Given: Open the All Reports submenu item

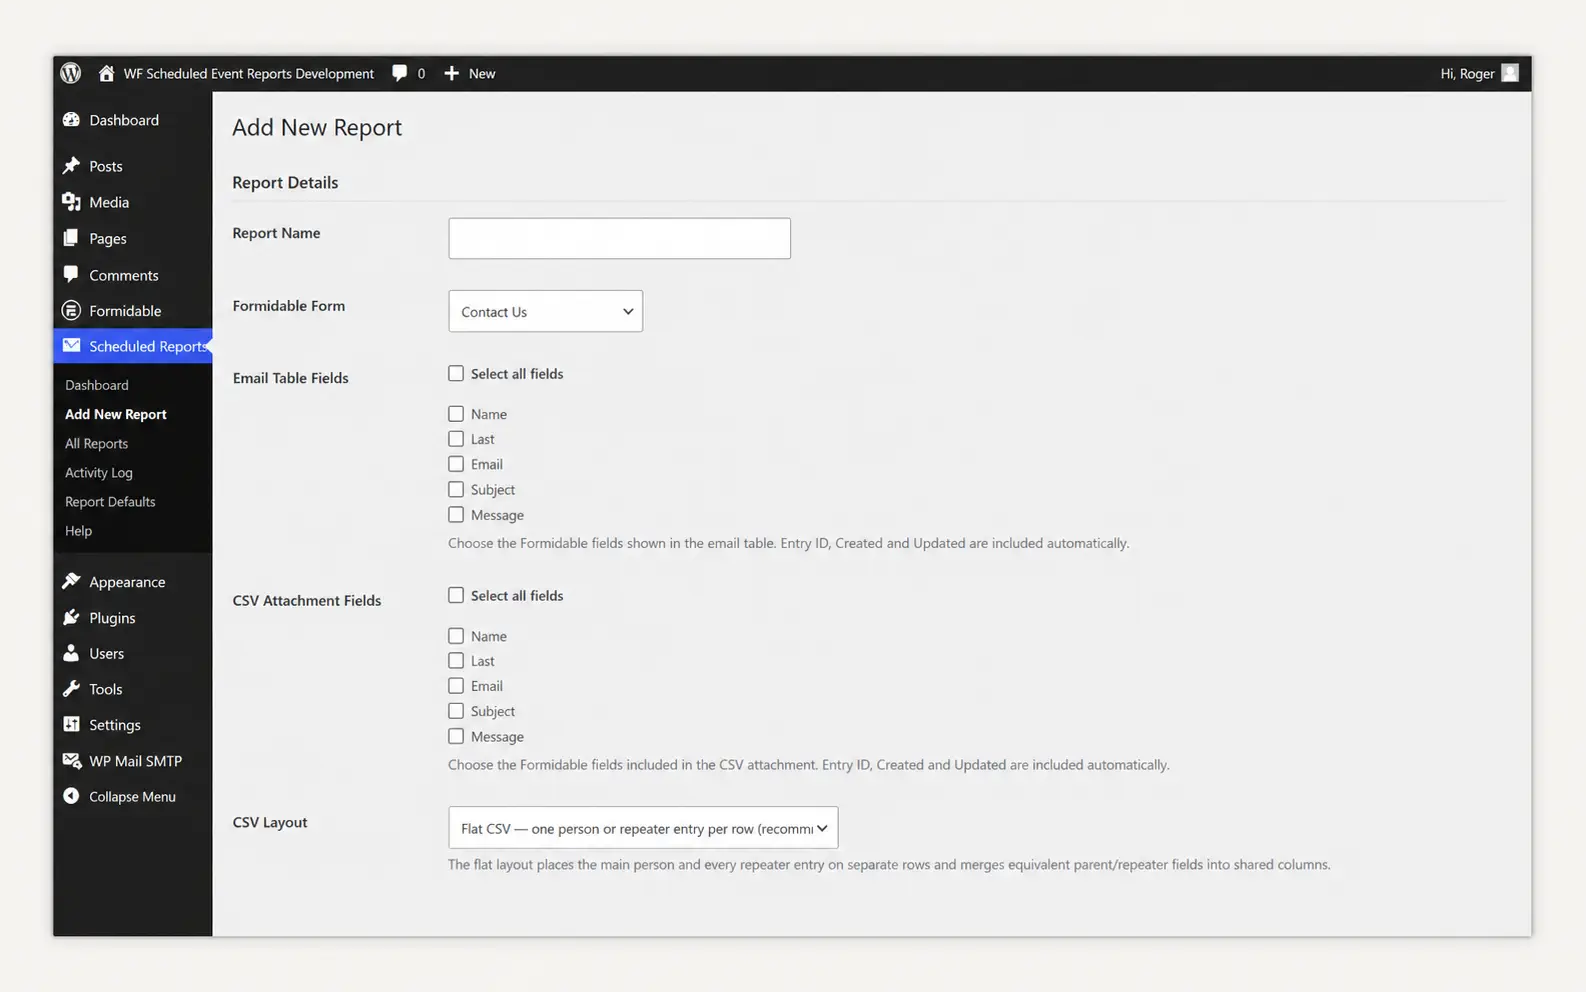Looking at the screenshot, I should click(97, 443).
